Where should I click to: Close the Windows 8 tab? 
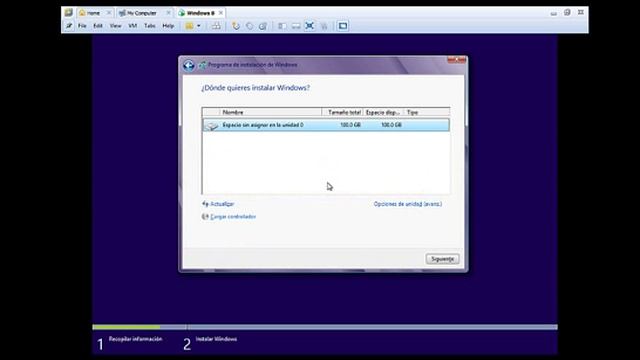click(221, 13)
